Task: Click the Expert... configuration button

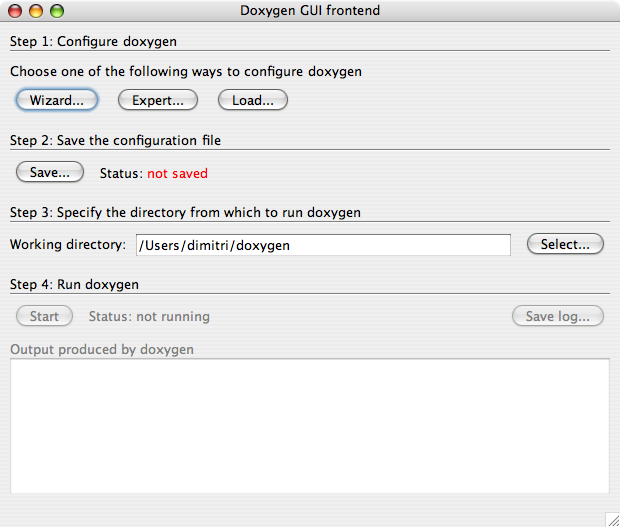Action: point(158,100)
